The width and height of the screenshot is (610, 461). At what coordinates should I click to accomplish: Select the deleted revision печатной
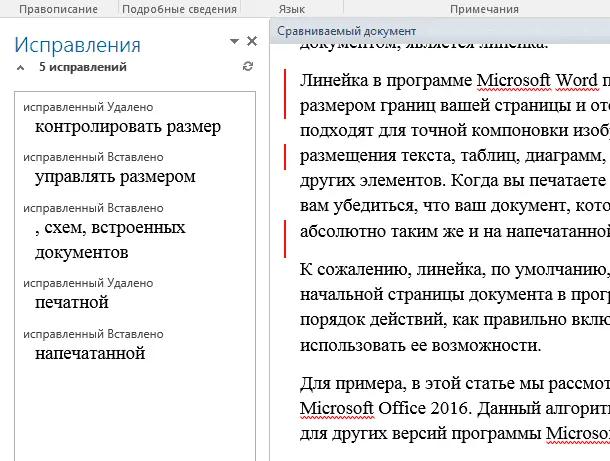[x=71, y=302]
